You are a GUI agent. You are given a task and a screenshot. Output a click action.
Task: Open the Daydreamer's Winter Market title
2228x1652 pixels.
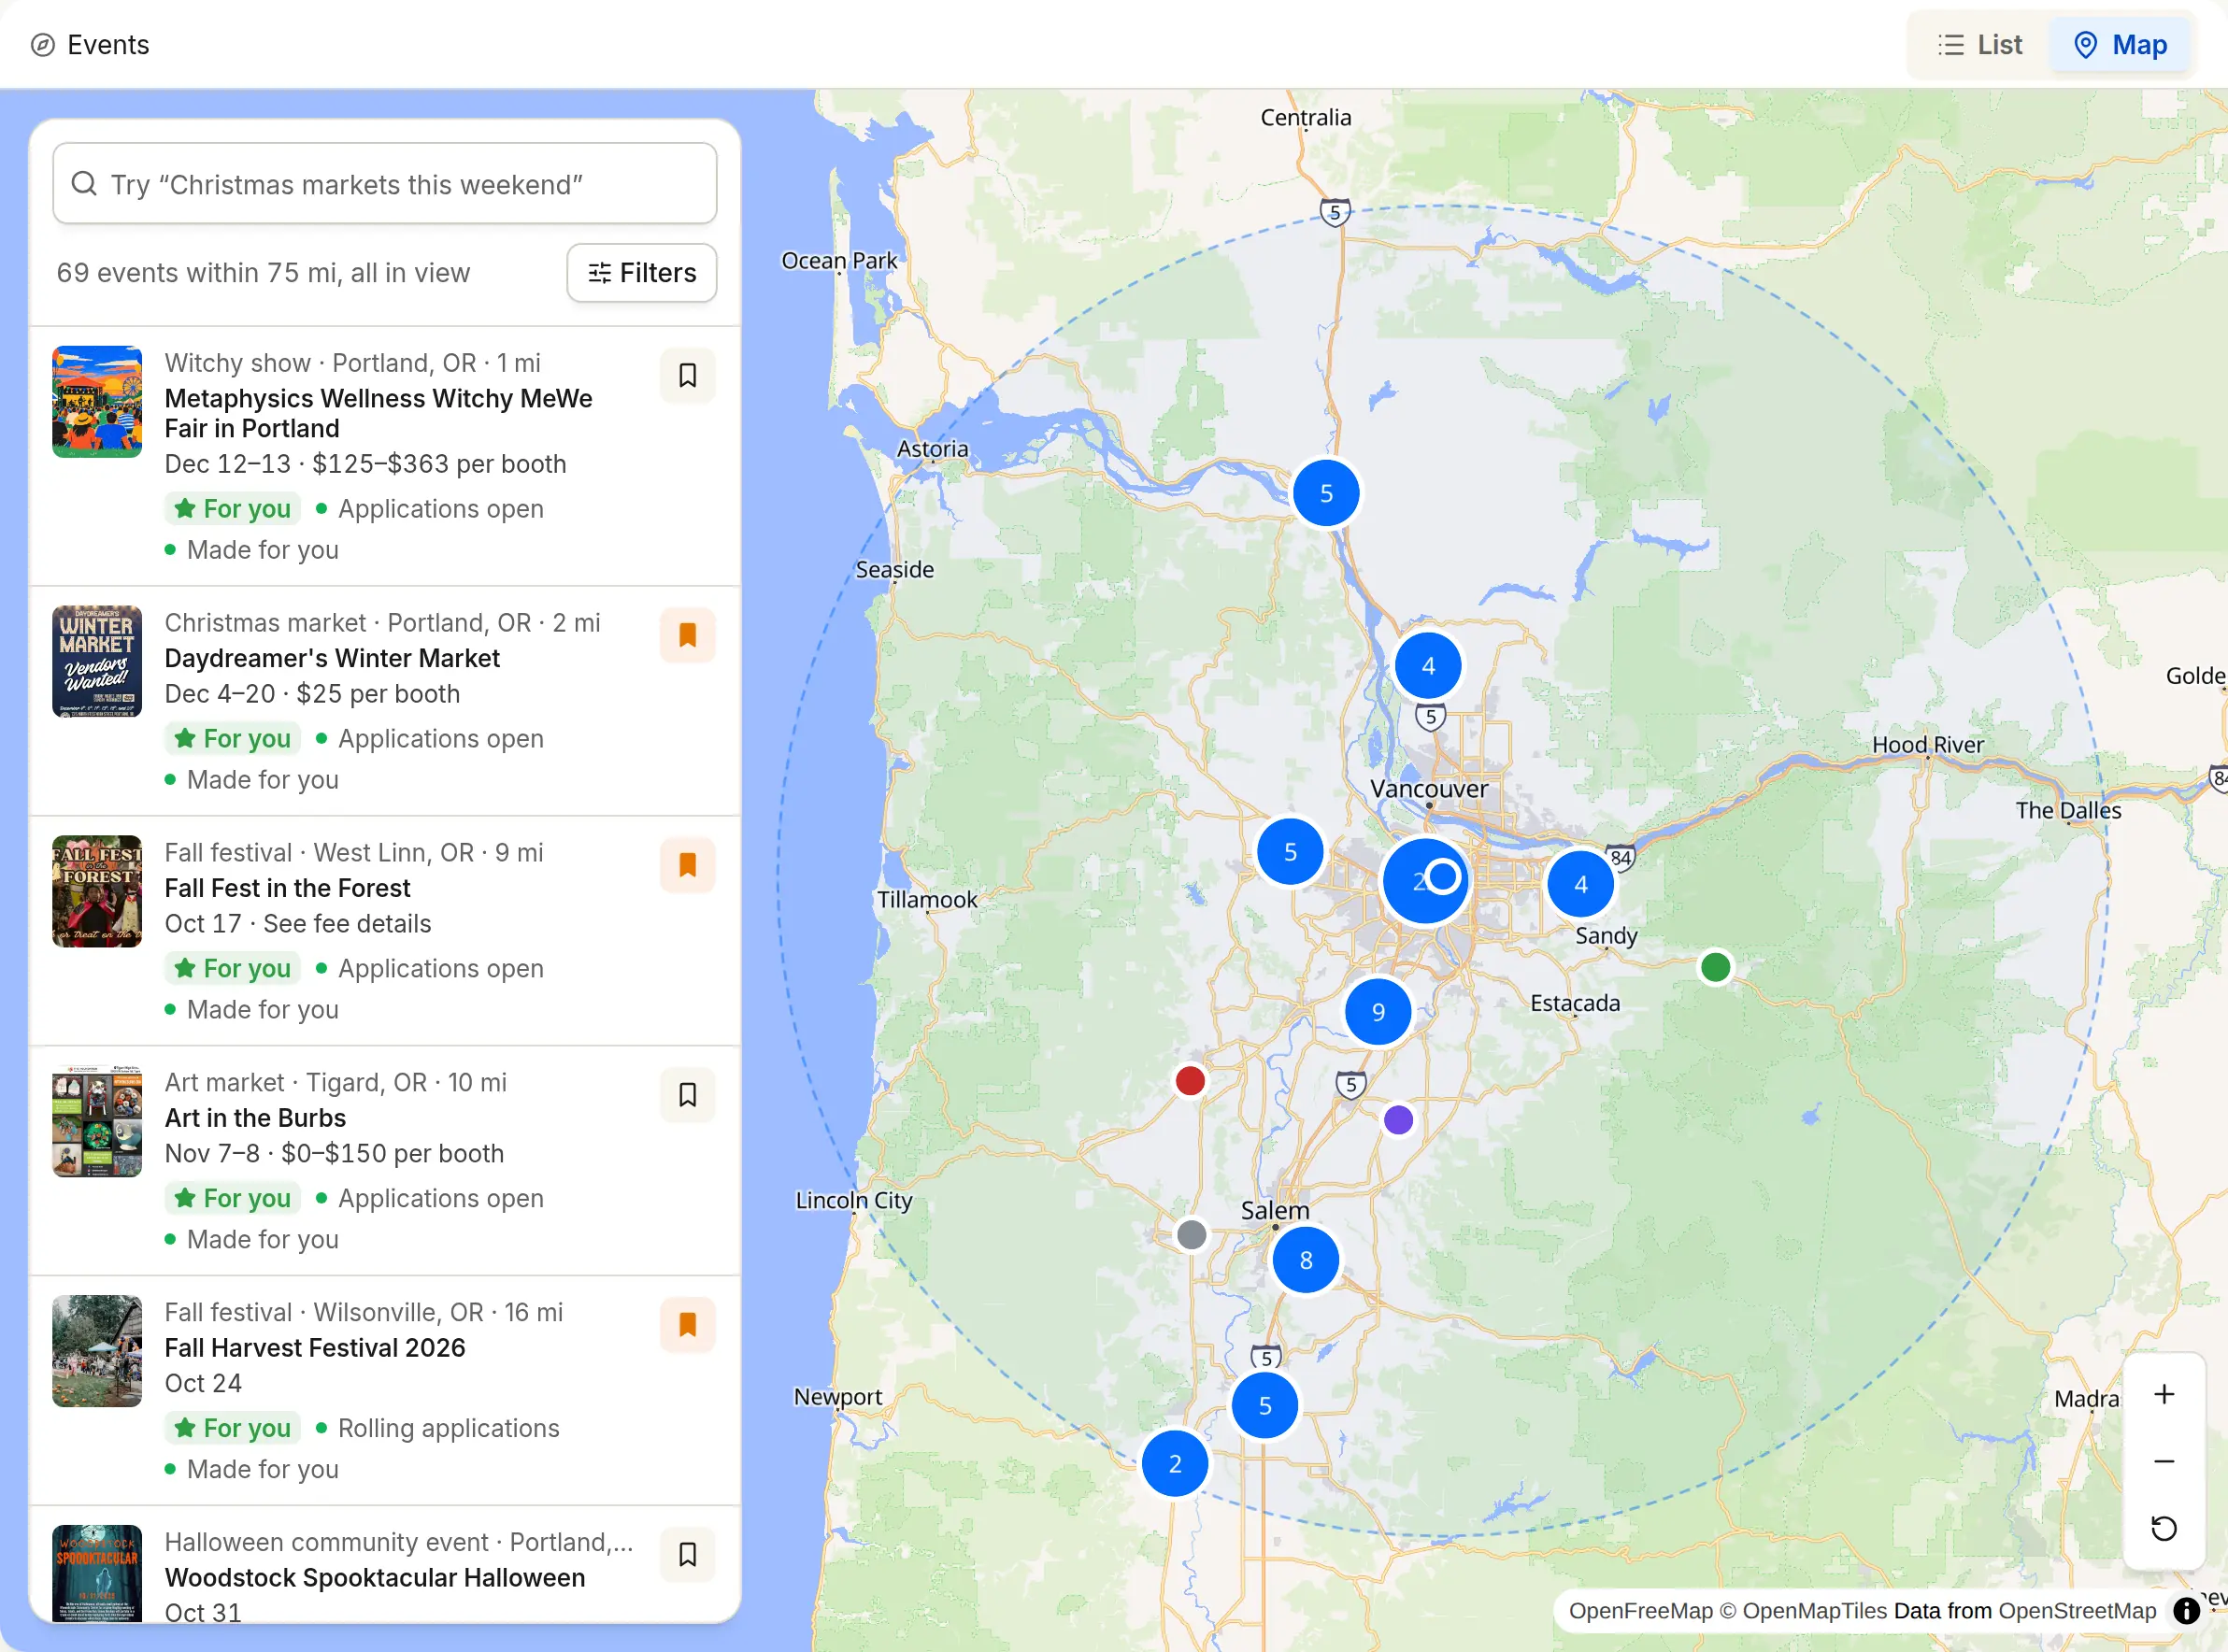(x=332, y=658)
